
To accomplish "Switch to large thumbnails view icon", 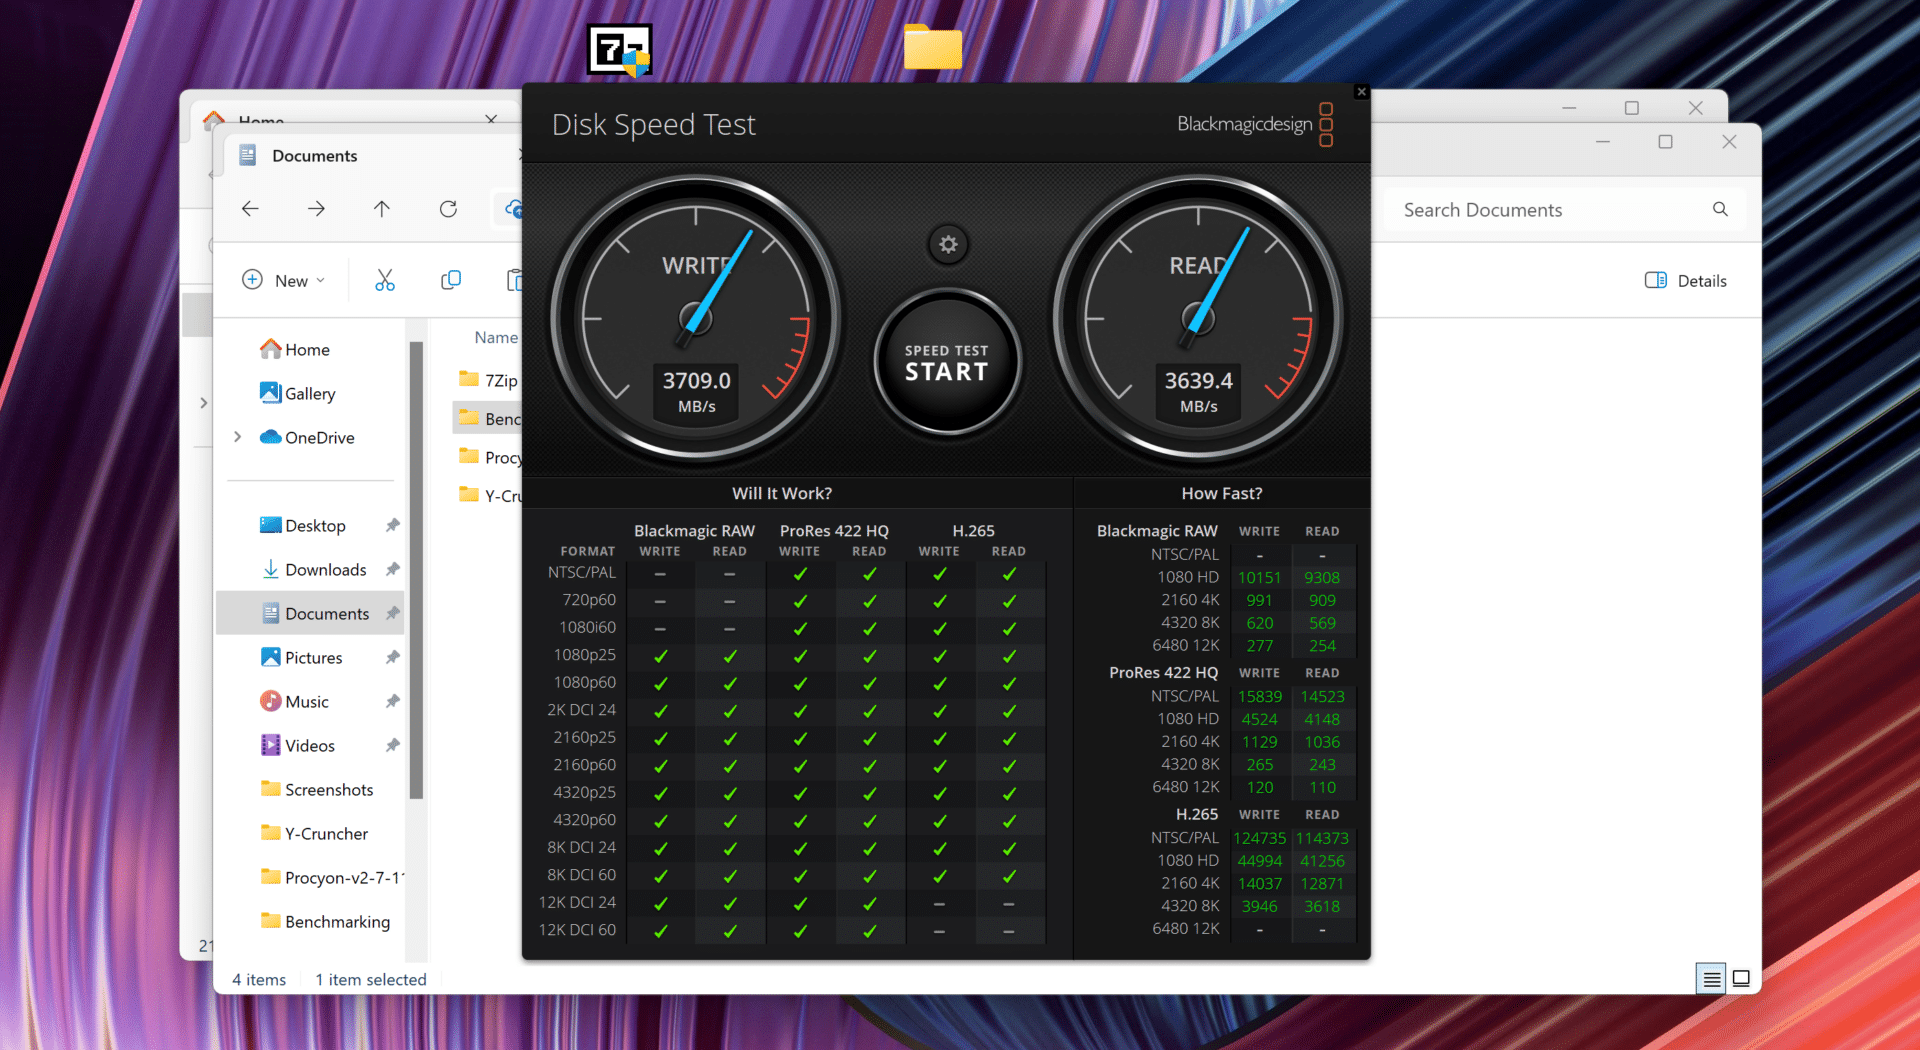I will (1741, 979).
